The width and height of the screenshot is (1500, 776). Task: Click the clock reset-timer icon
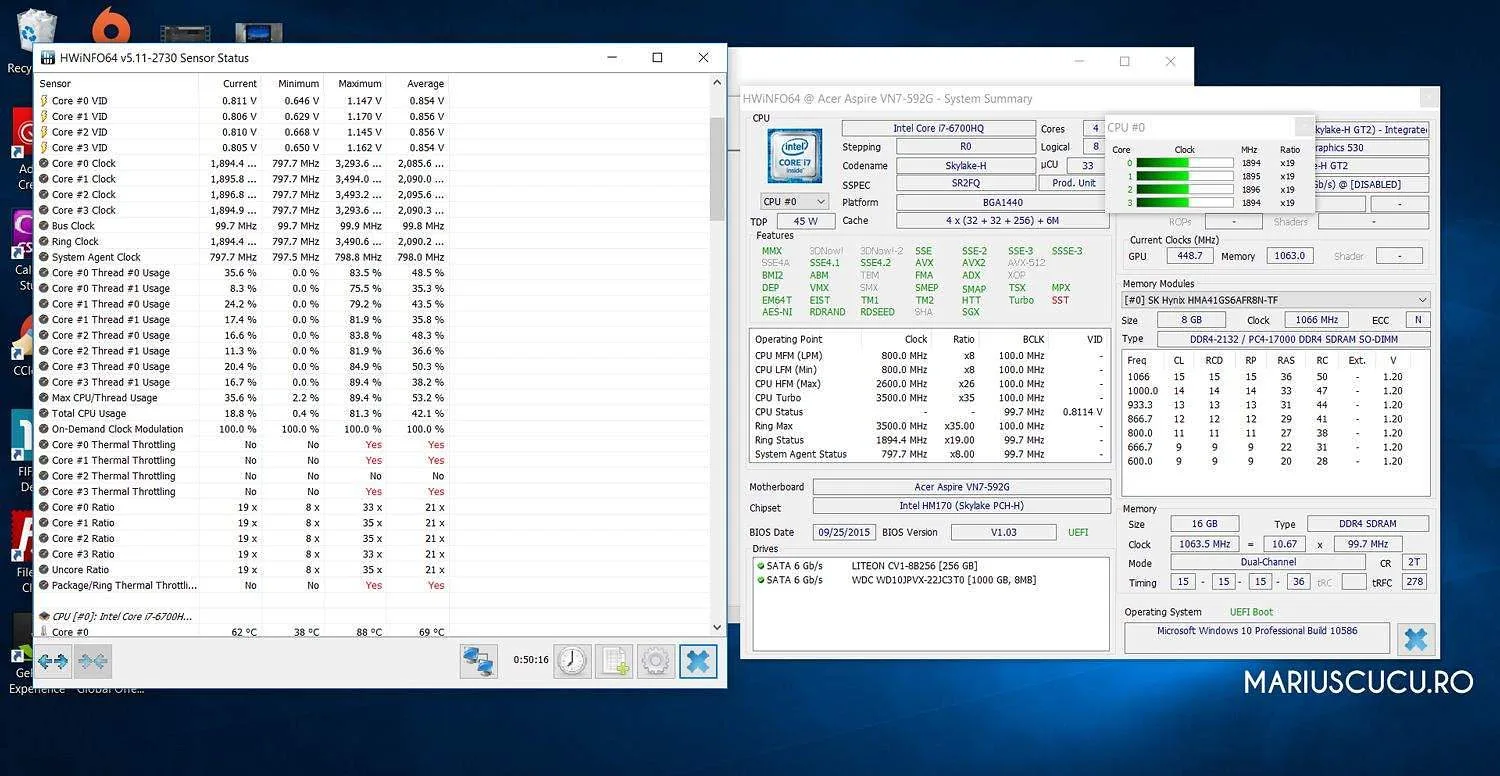[x=573, y=661]
